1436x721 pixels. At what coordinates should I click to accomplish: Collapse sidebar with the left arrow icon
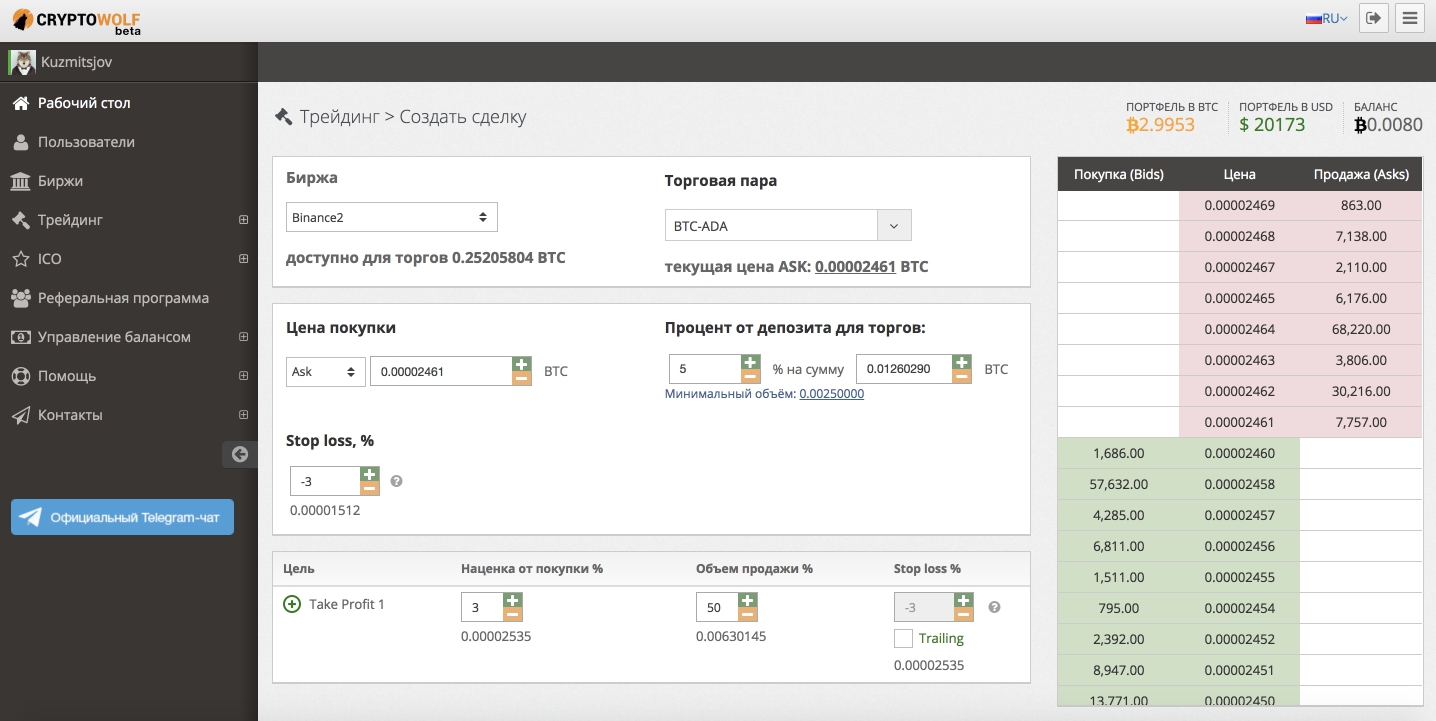coord(239,454)
